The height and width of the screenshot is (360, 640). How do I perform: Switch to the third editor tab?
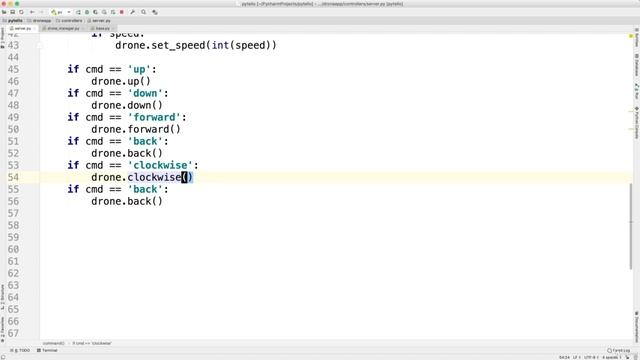pos(101,29)
